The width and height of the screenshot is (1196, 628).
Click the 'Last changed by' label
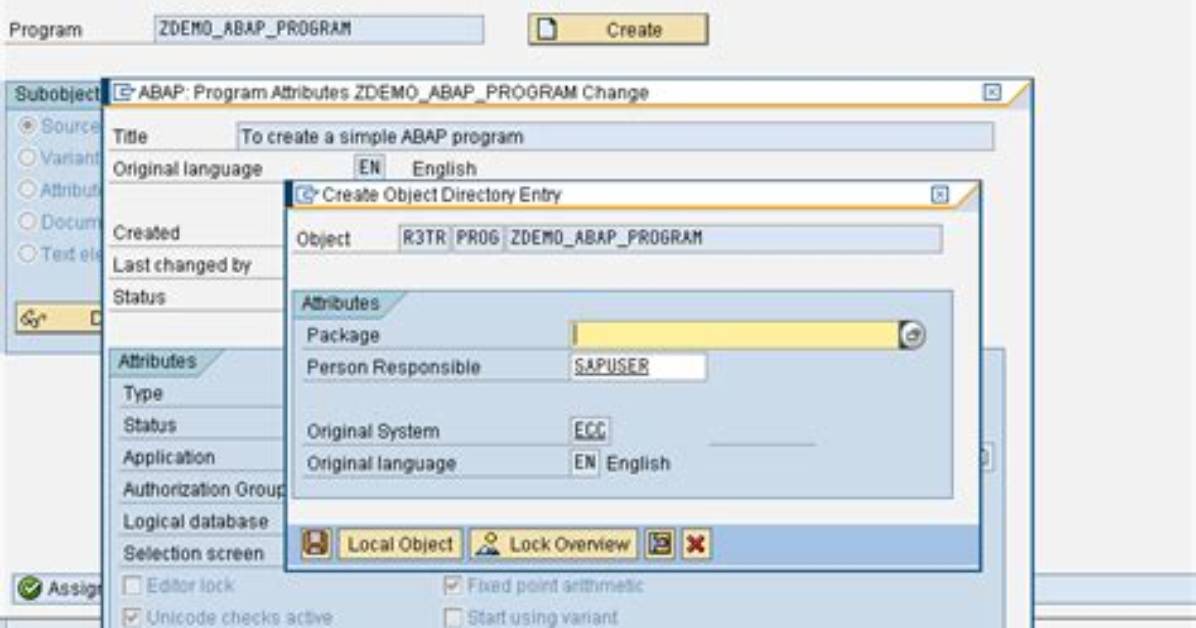(182, 265)
